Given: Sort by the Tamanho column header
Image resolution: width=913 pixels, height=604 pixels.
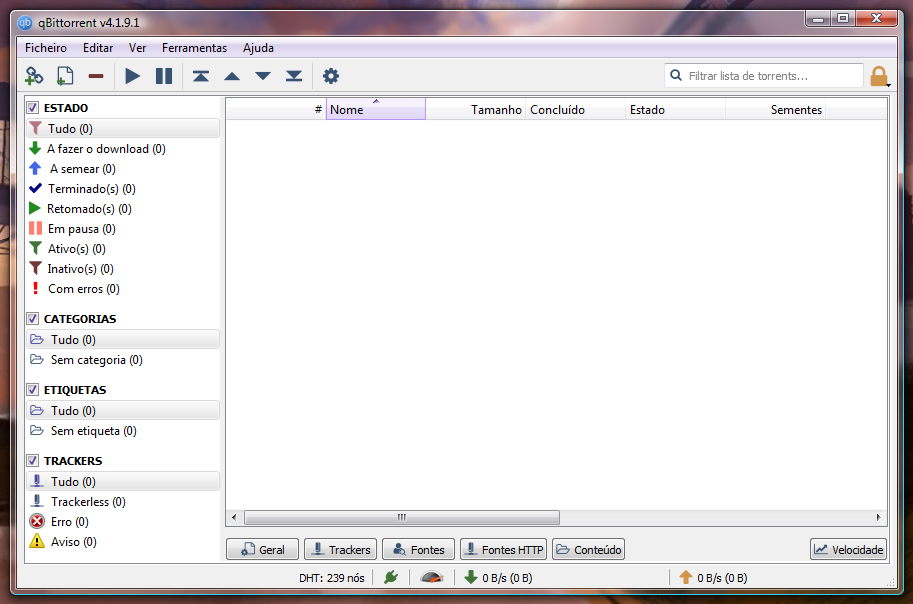Looking at the screenshot, I should click(x=476, y=110).
